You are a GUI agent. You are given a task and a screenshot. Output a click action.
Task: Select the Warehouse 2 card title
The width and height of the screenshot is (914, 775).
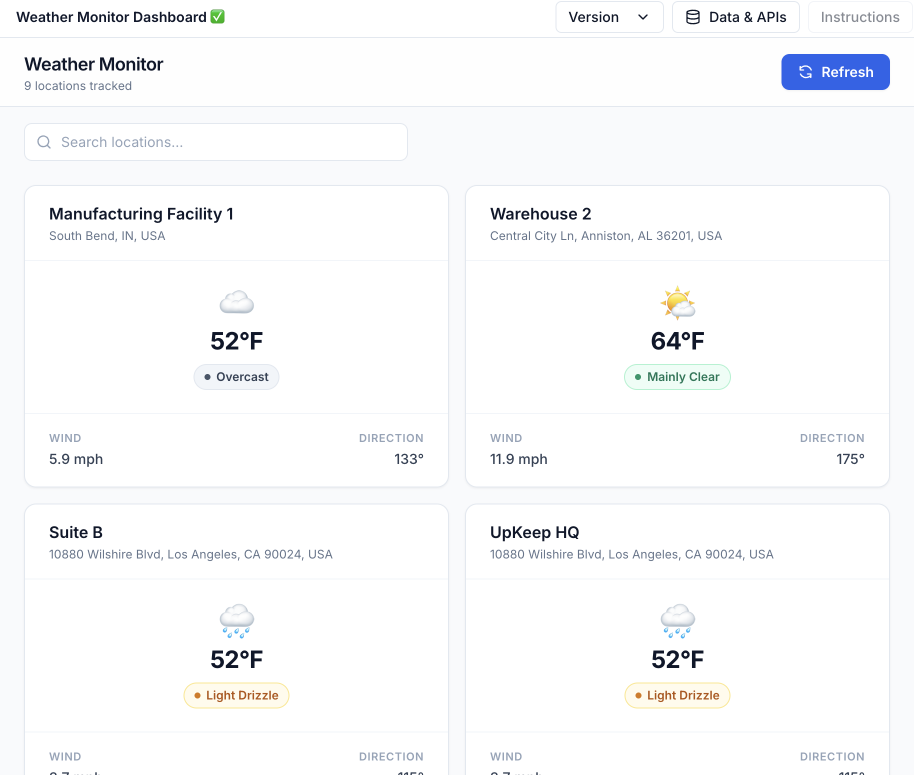coord(541,214)
